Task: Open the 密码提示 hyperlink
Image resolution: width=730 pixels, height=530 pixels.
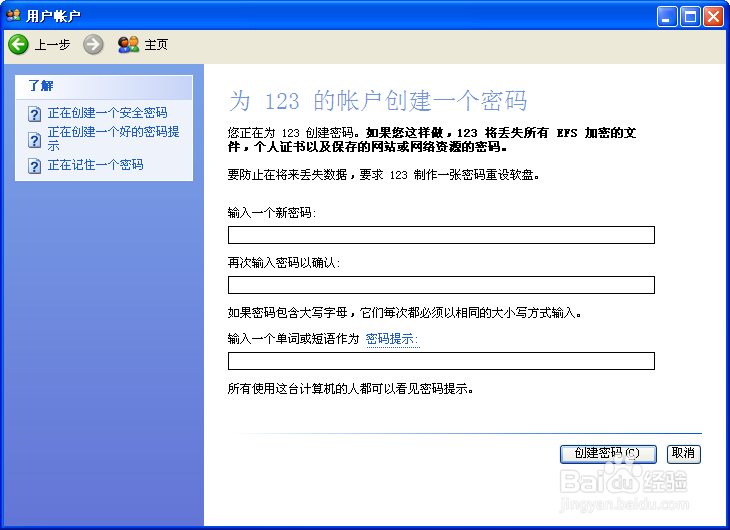Action: pos(392,339)
